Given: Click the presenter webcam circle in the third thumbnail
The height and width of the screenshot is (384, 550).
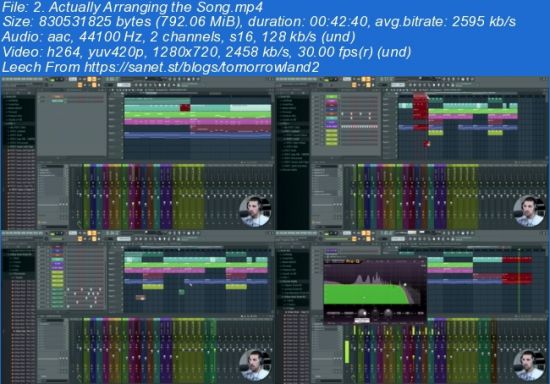Looking at the screenshot, I should pyautogui.click(x=255, y=365).
